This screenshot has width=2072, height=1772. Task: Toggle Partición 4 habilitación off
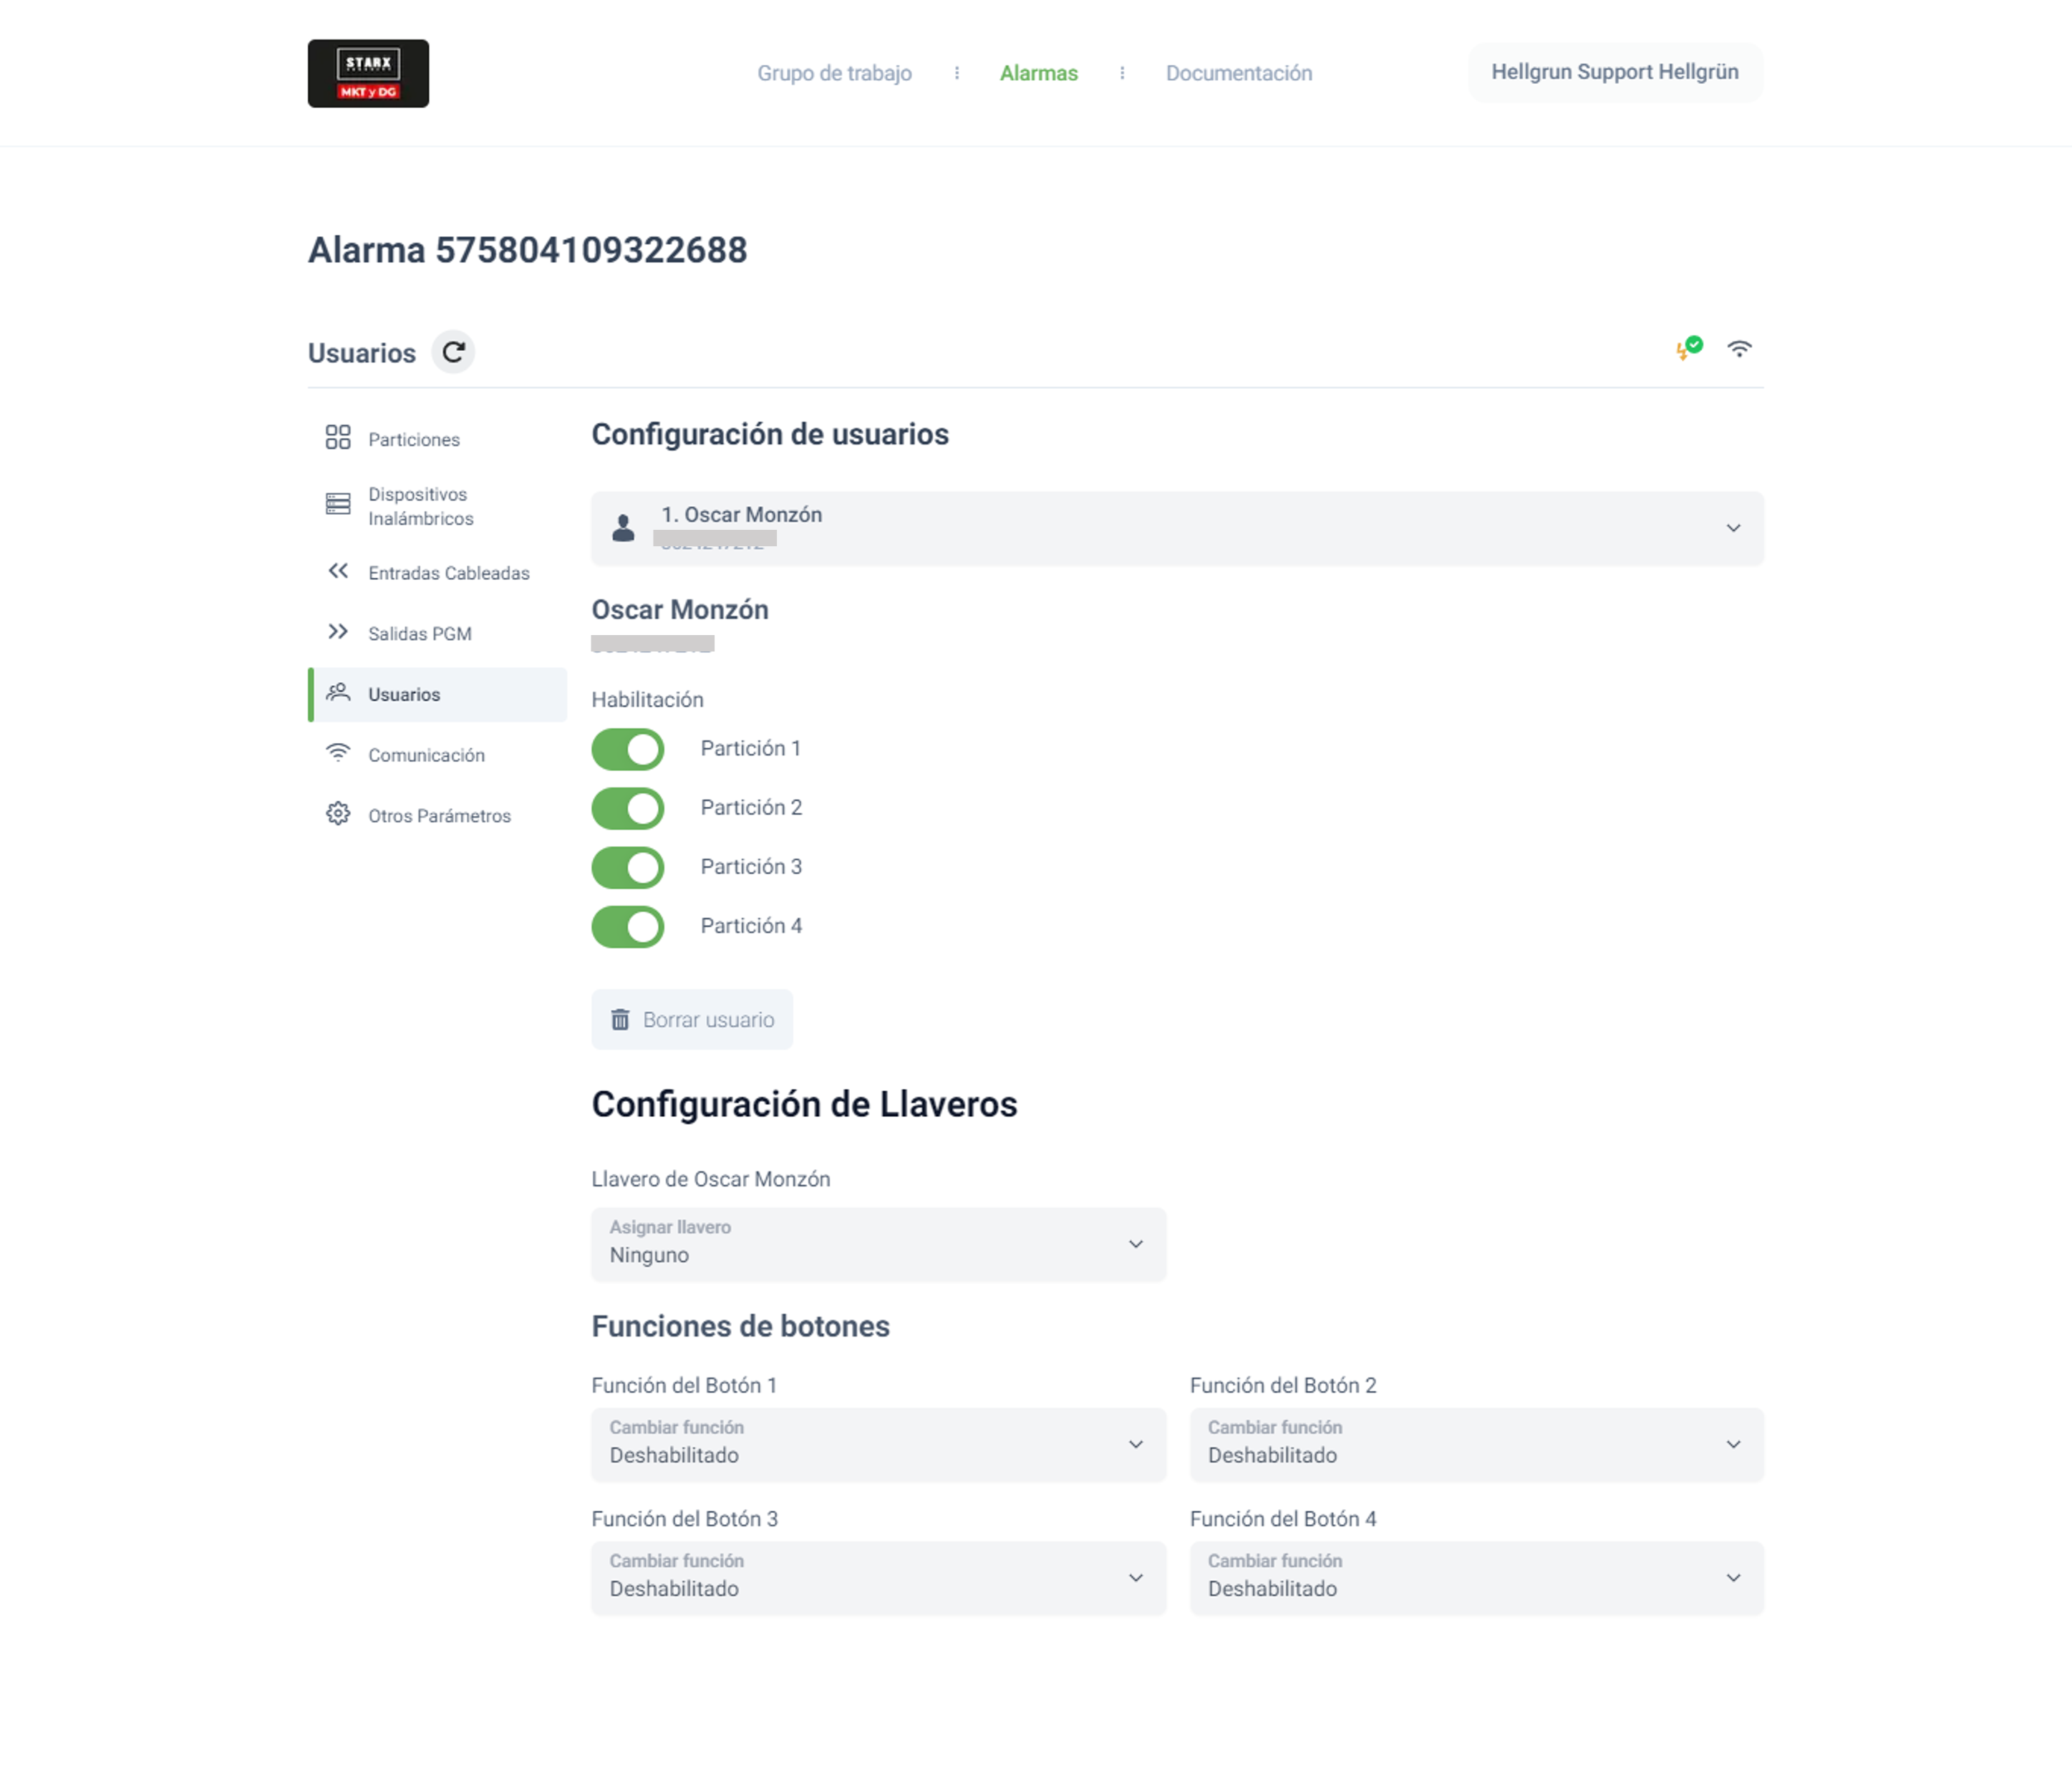click(x=628, y=926)
